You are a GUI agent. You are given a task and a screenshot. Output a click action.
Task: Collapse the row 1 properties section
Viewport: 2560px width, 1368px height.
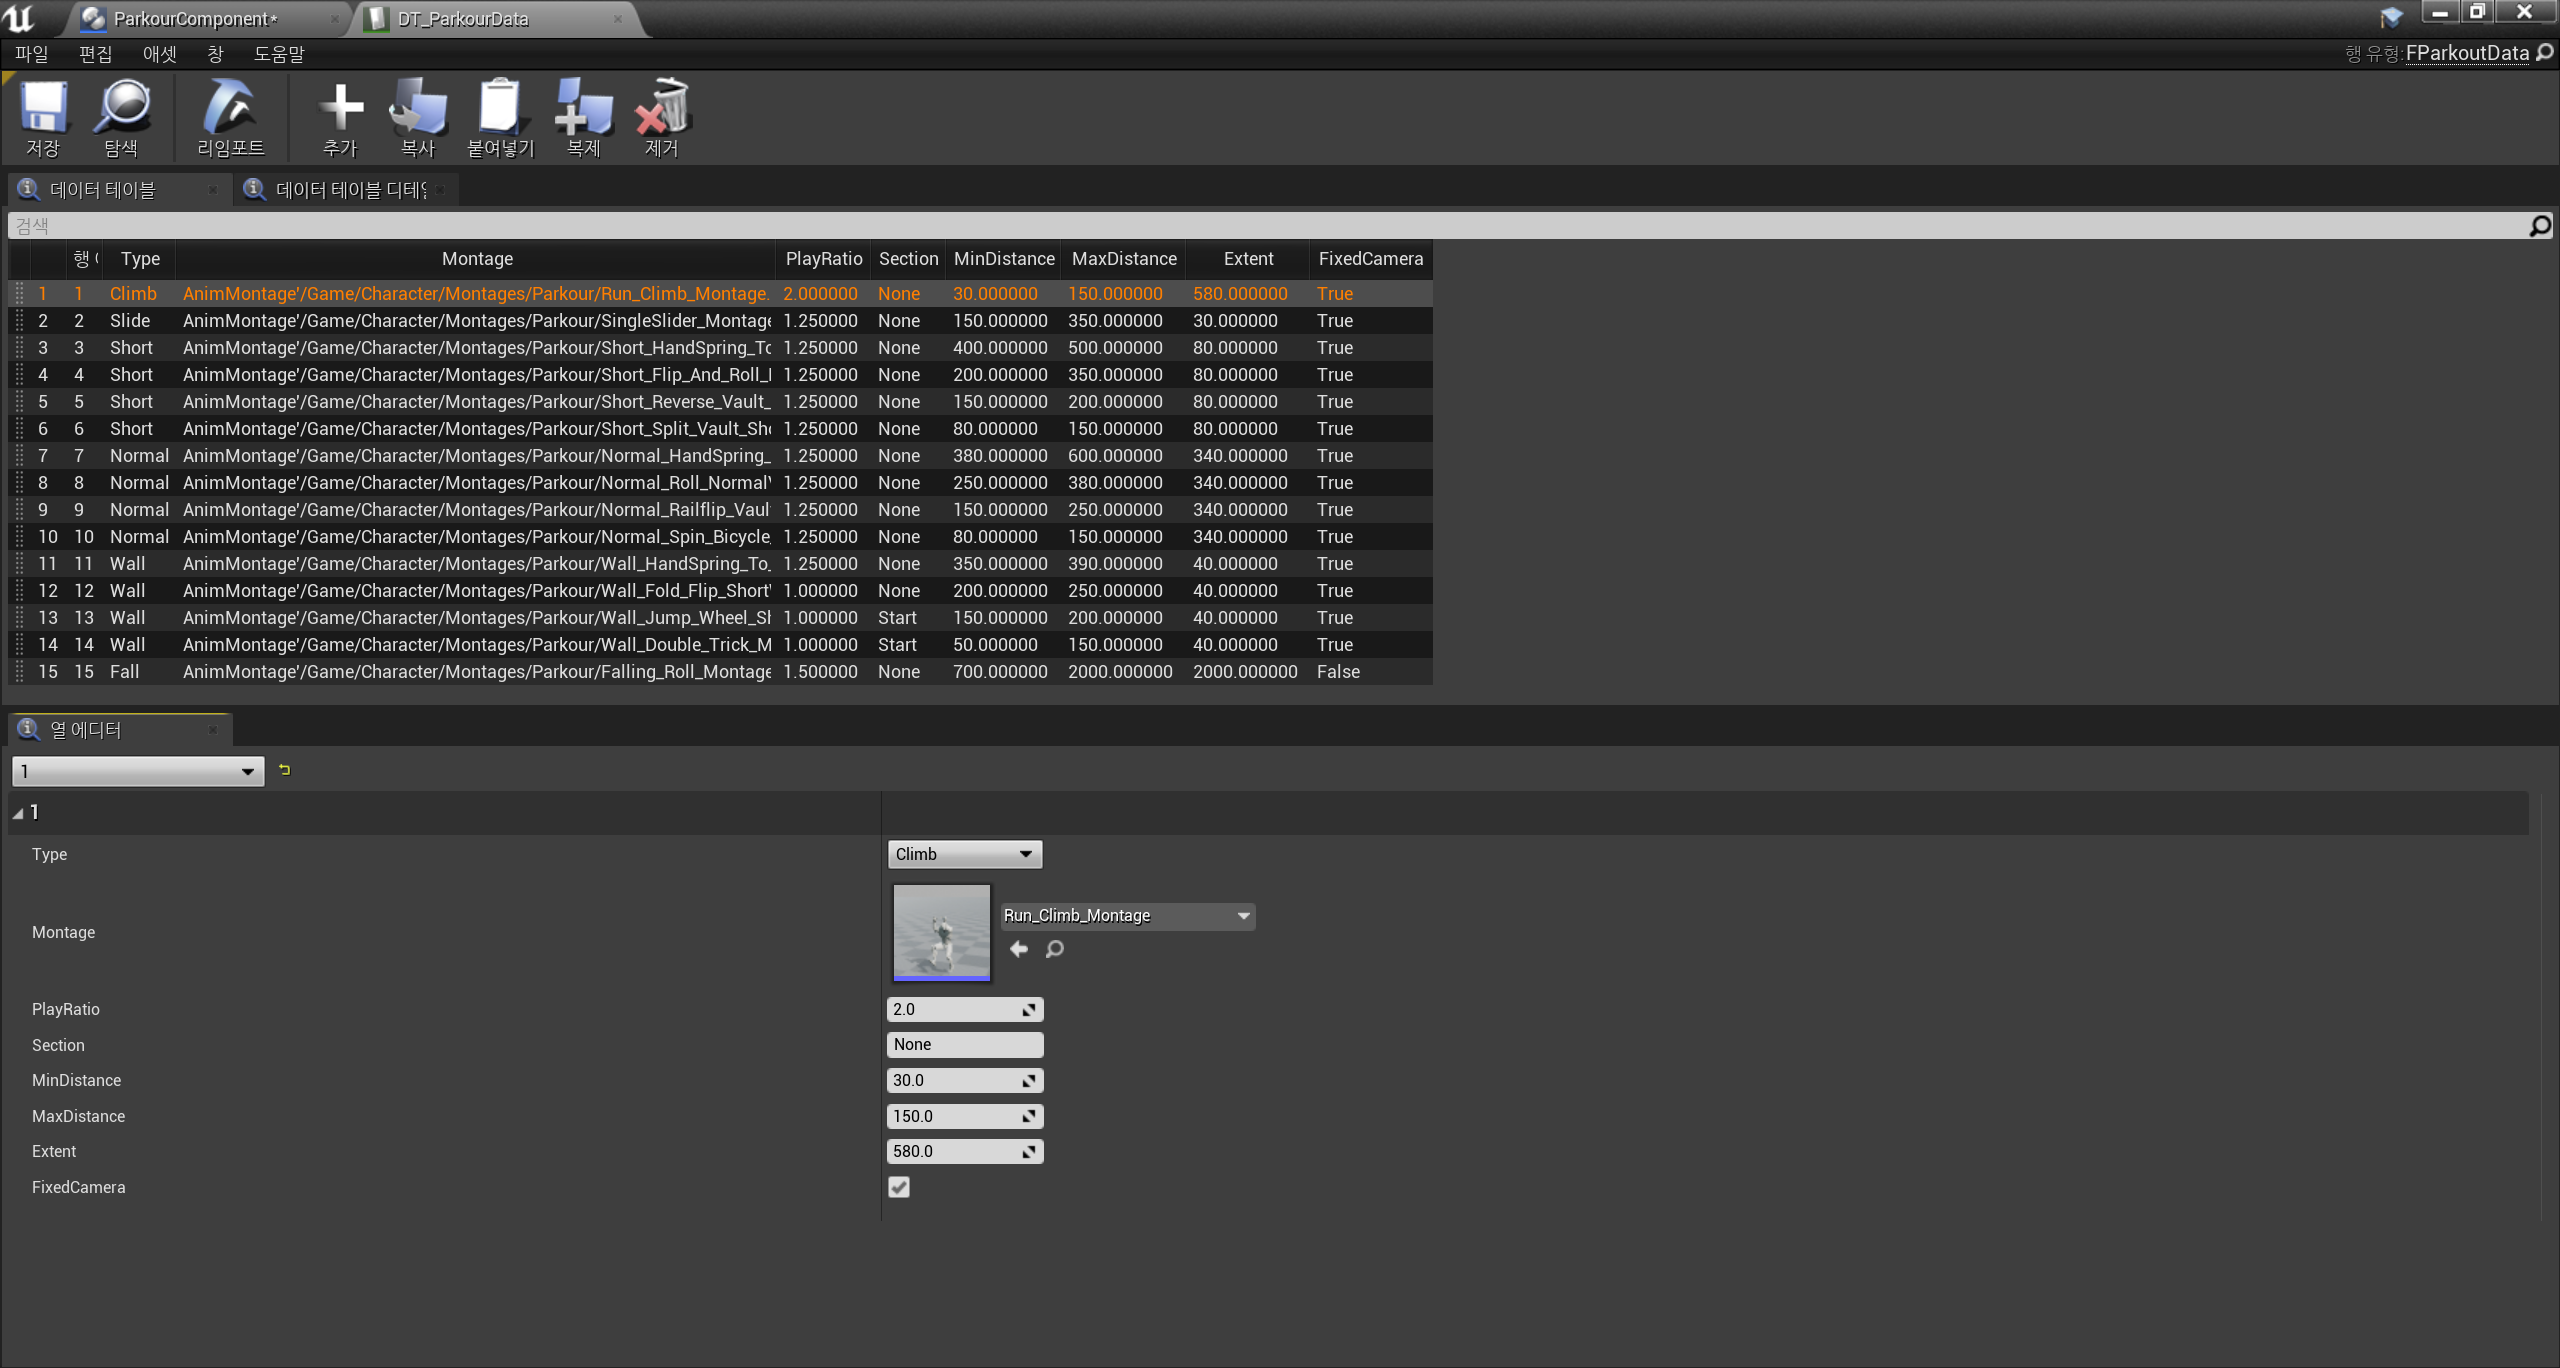tap(18, 813)
